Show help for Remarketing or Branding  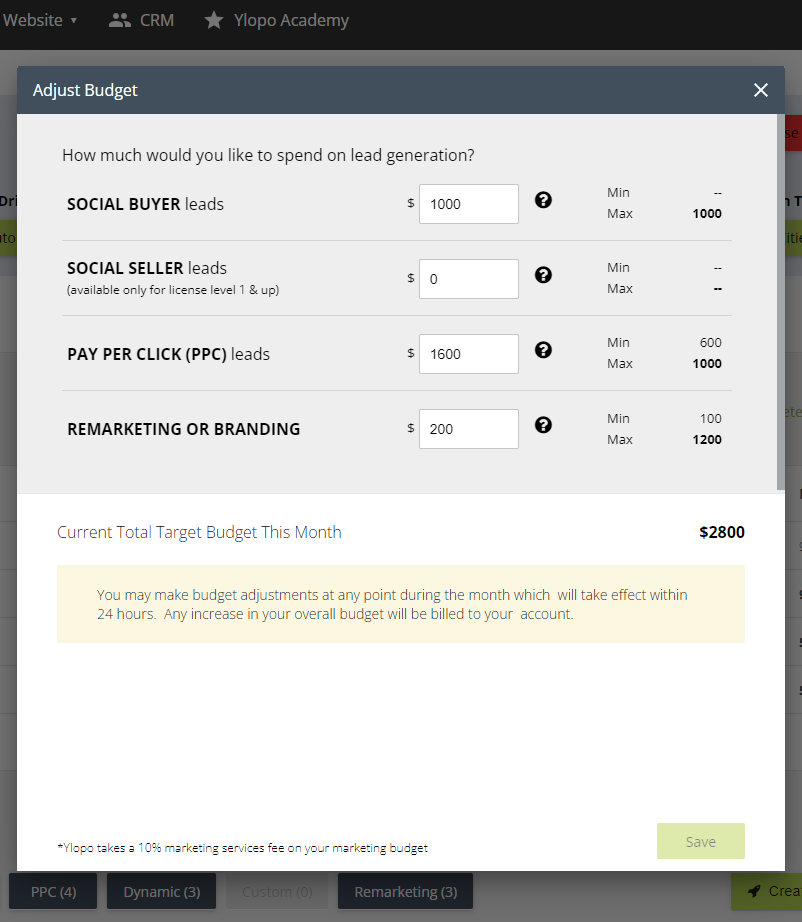click(543, 425)
